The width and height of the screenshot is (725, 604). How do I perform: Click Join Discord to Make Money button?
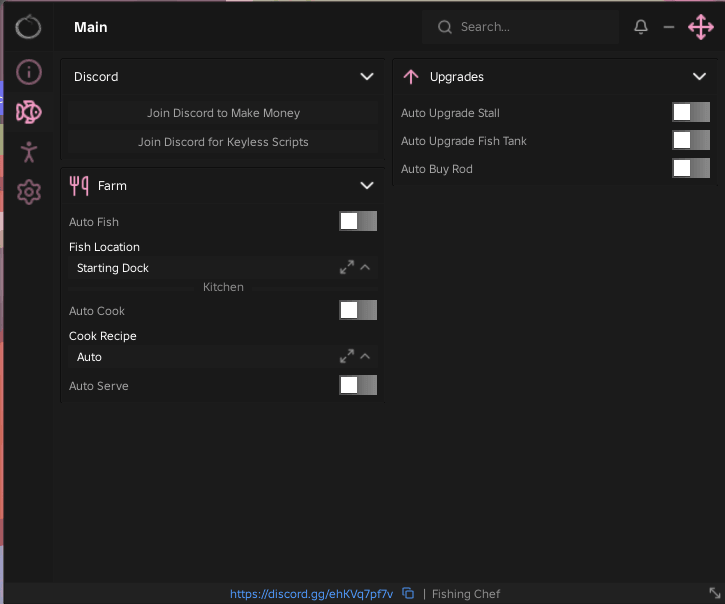[223, 113]
